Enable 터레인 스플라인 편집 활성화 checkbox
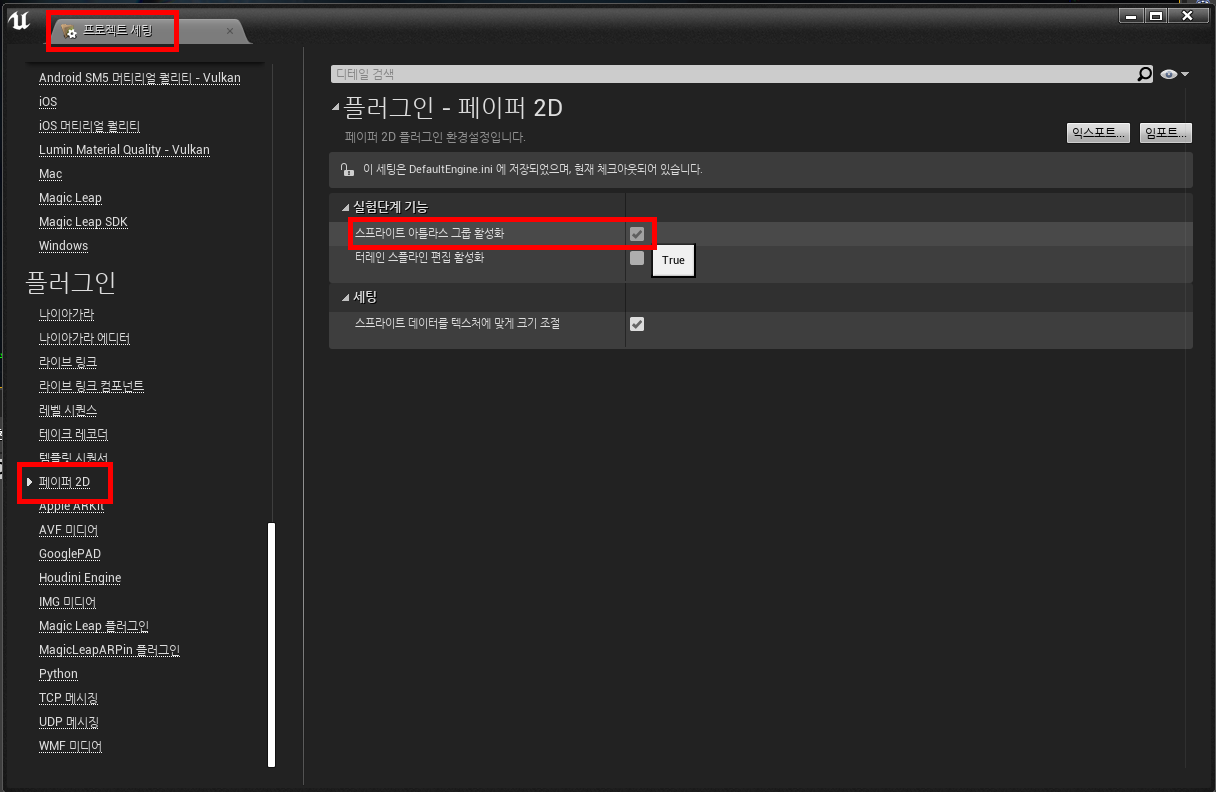Image resolution: width=1216 pixels, height=792 pixels. 637,258
